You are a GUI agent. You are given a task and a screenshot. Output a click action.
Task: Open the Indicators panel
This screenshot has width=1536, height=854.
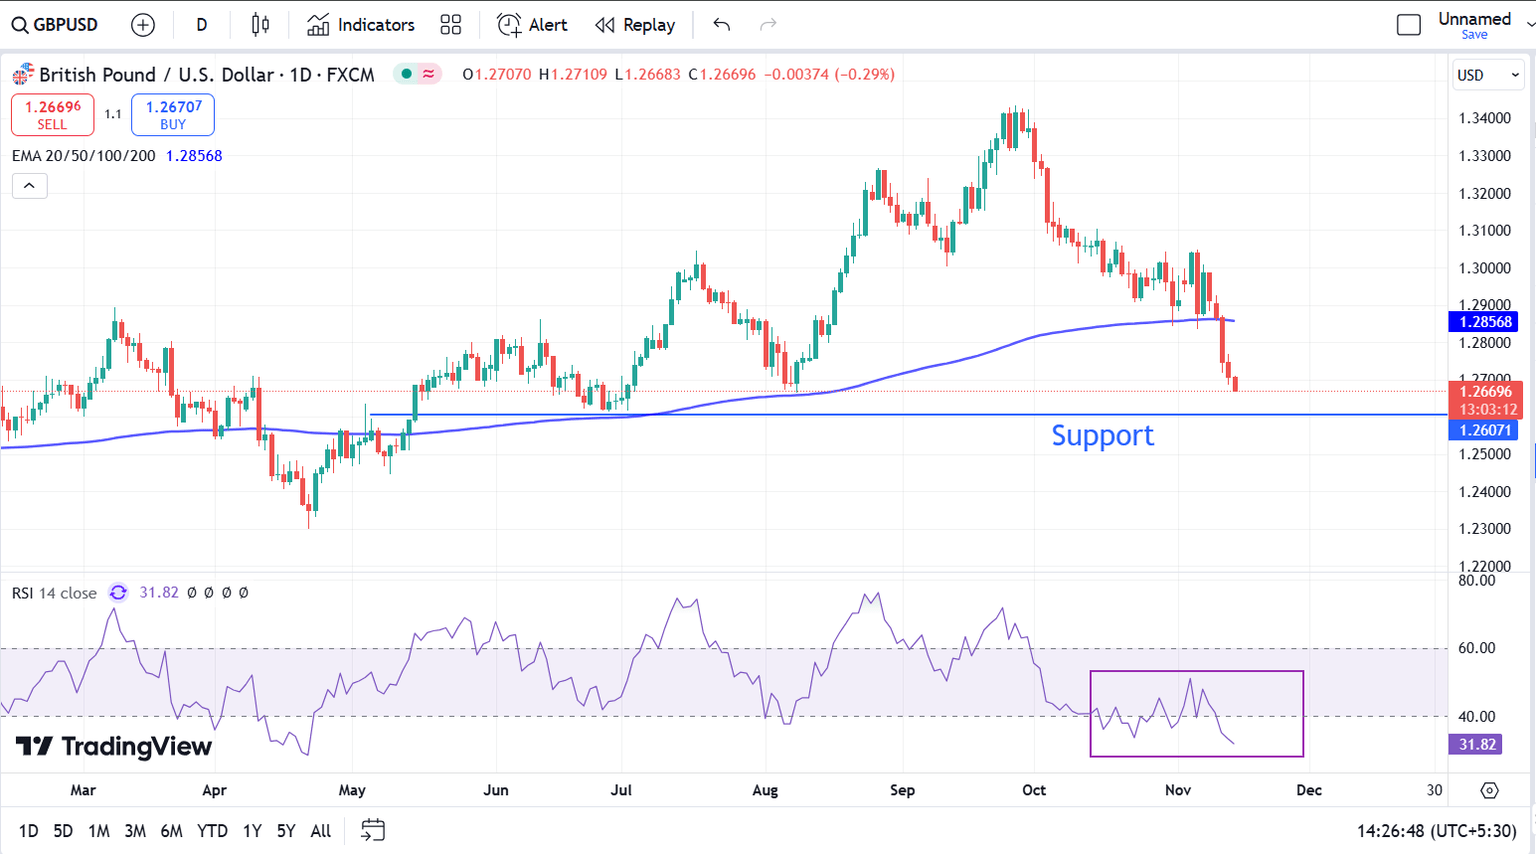(361, 25)
